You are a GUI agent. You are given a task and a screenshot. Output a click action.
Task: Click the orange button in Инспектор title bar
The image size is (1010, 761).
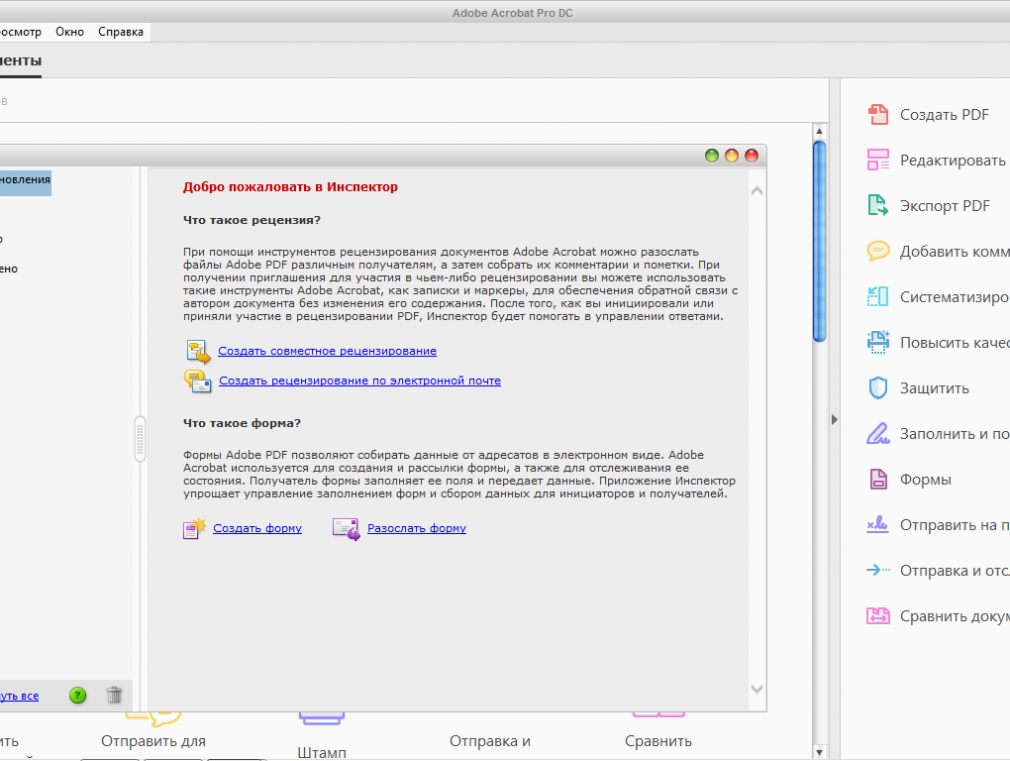(x=732, y=155)
